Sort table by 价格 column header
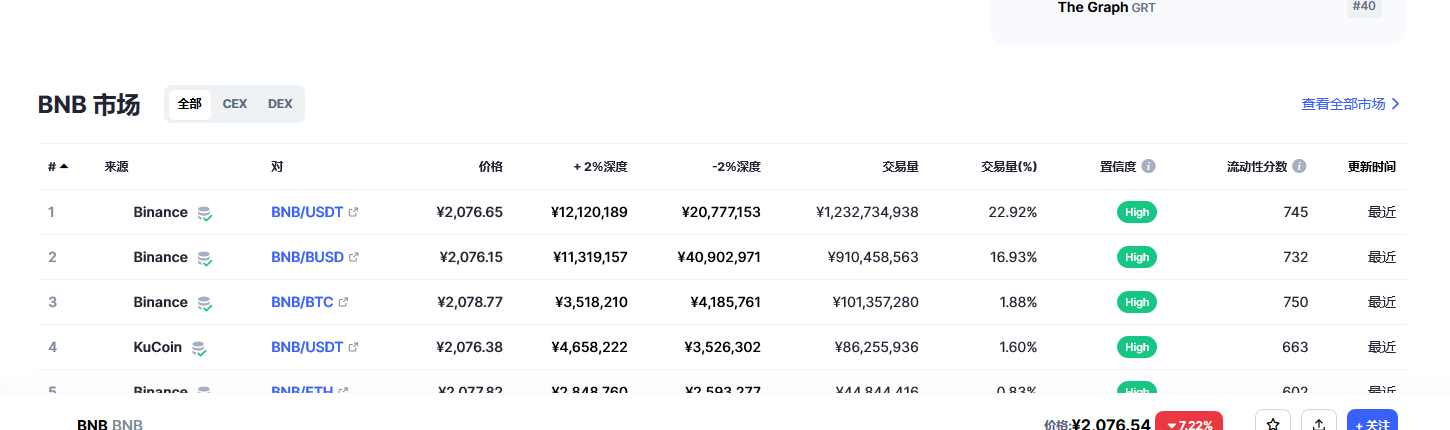1450x430 pixels. point(491,167)
